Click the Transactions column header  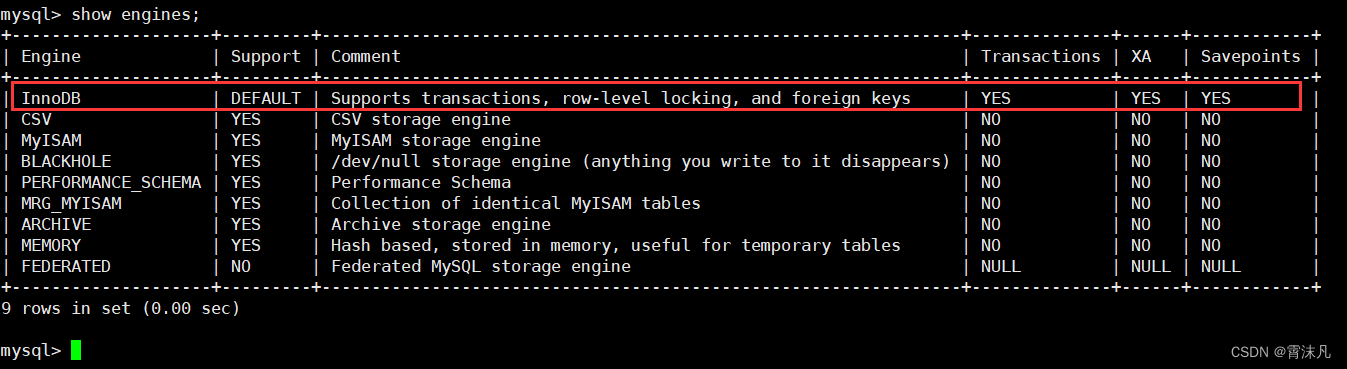click(1040, 56)
